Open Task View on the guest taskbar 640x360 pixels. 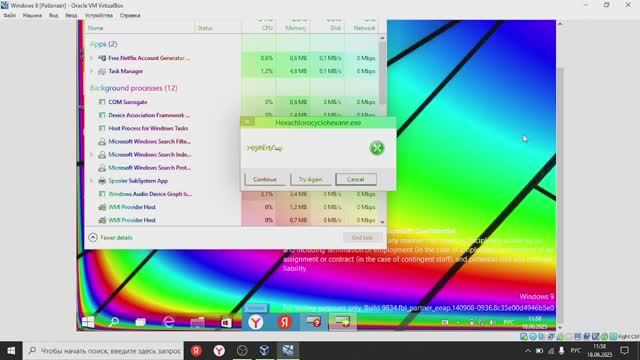tap(140, 322)
